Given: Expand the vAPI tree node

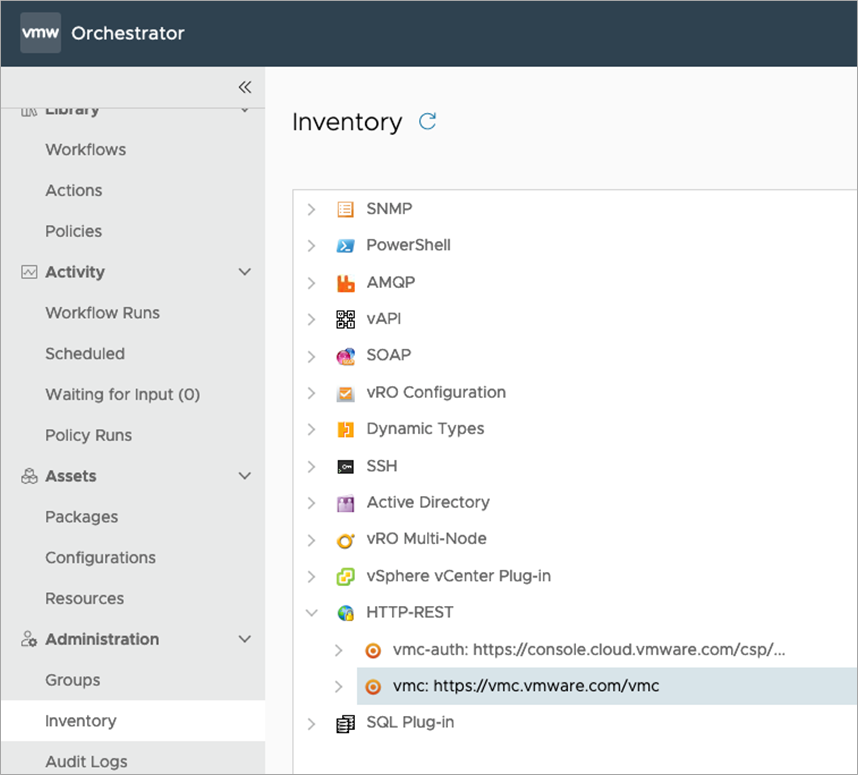Looking at the screenshot, I should point(311,319).
